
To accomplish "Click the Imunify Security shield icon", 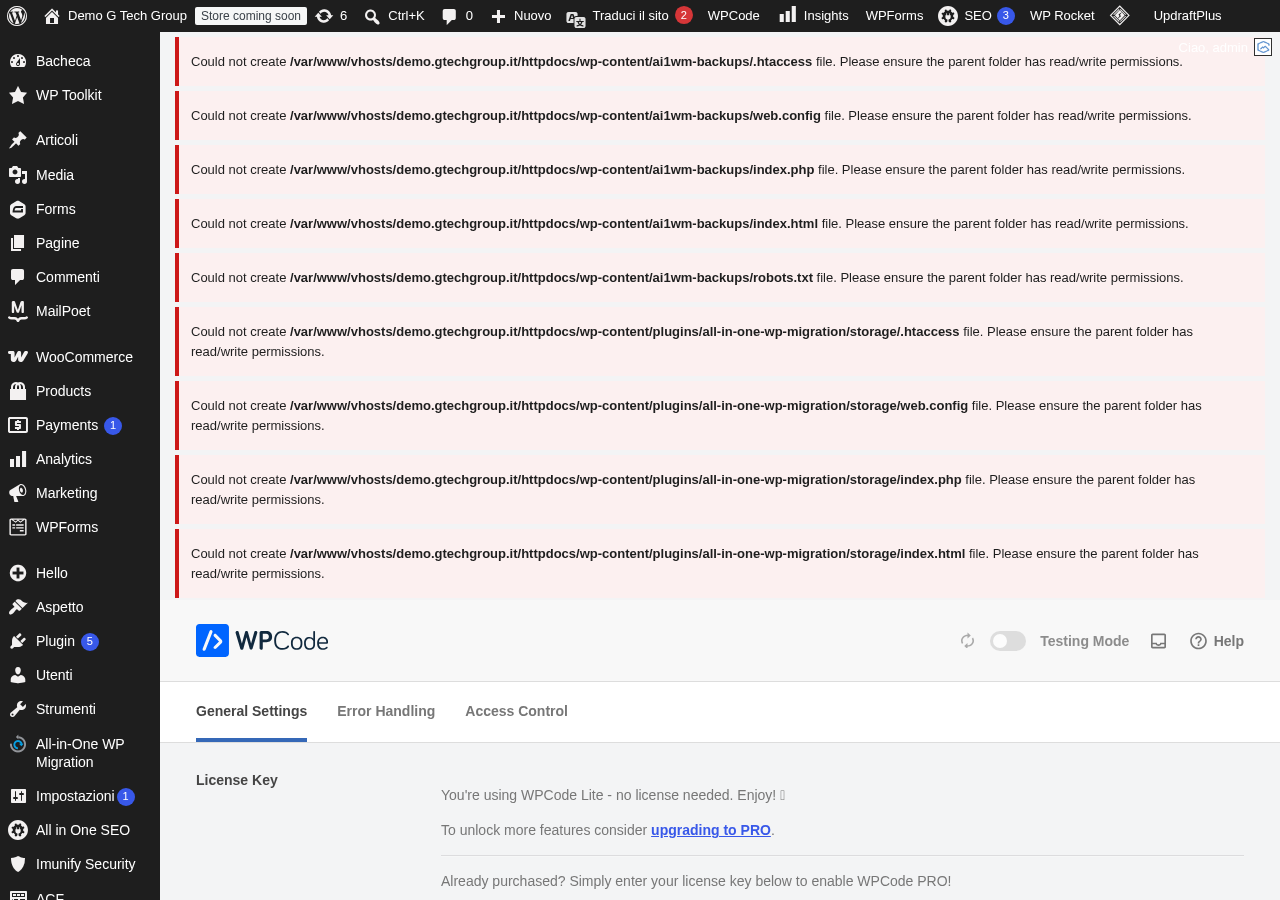I will click(18, 864).
